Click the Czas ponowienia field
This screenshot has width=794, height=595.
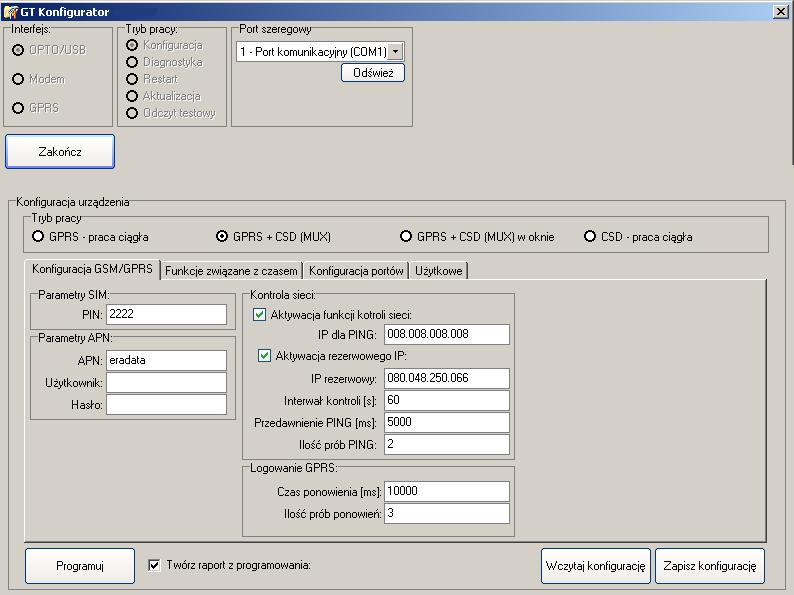(x=447, y=491)
